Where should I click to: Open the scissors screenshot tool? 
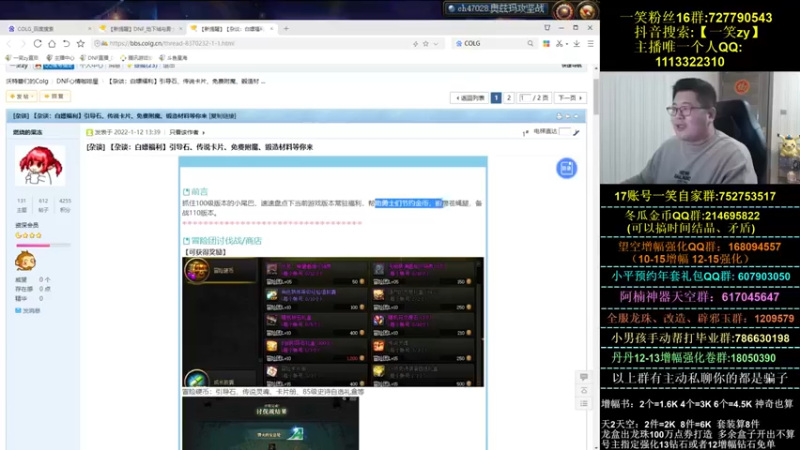[x=559, y=44]
